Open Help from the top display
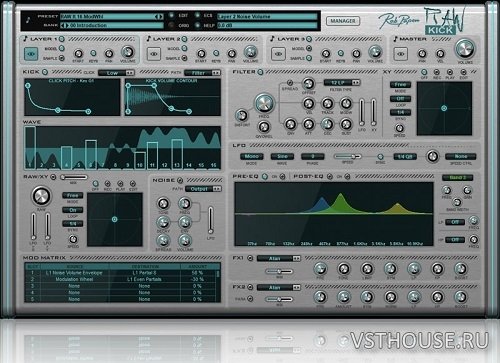Image resolution: width=500 pixels, height=363 pixels. coord(197,25)
